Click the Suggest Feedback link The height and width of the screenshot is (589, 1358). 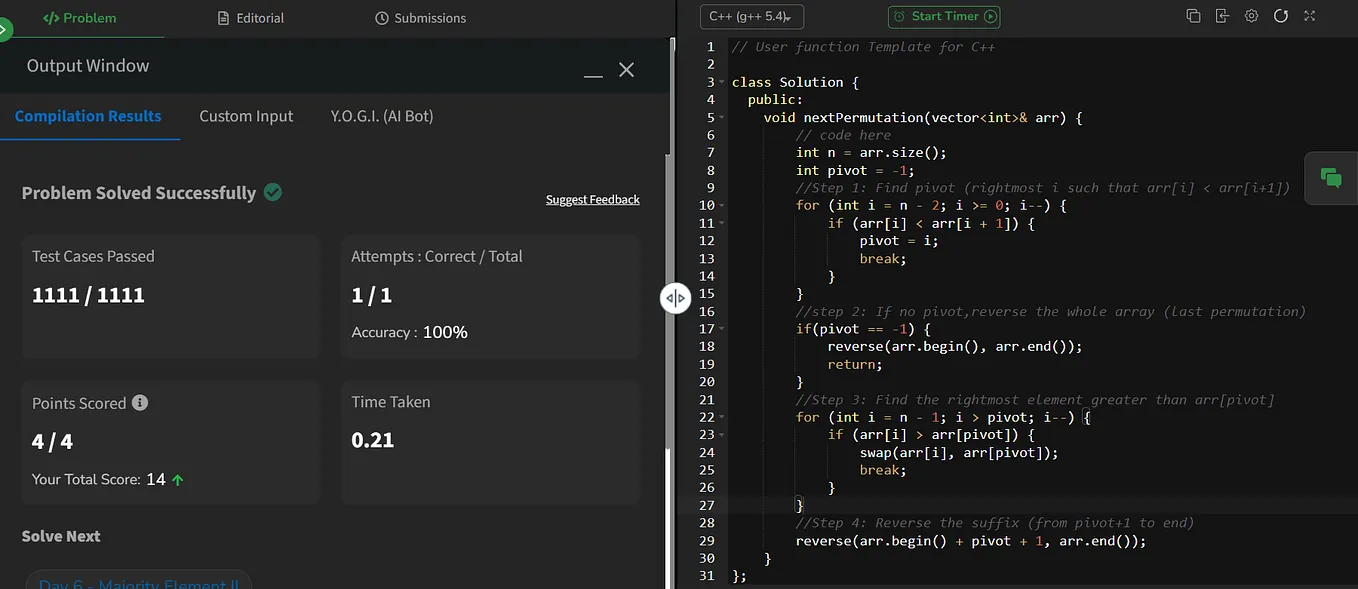click(x=592, y=199)
